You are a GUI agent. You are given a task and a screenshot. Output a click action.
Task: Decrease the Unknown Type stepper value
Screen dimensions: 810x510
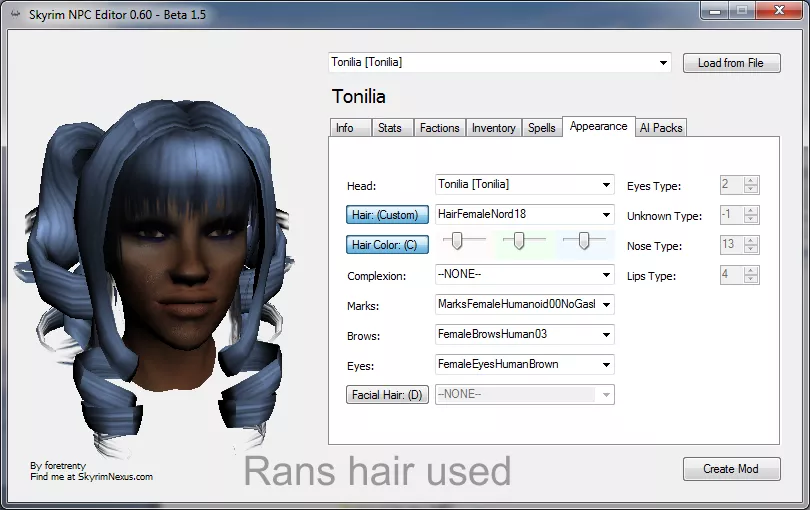click(x=751, y=220)
